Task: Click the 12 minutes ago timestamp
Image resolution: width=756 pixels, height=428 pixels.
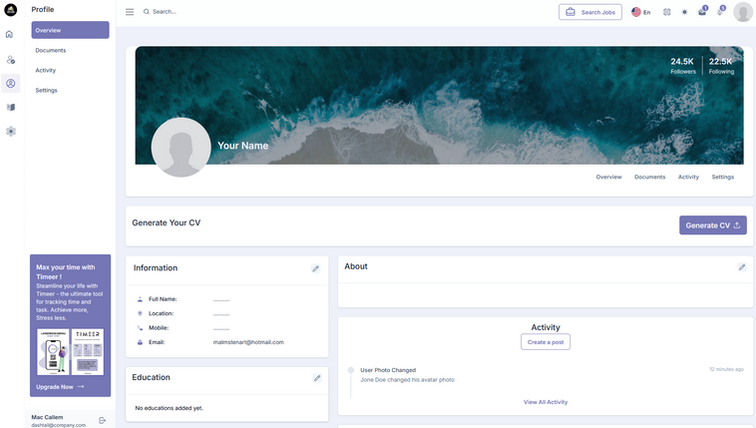Action: [726, 369]
